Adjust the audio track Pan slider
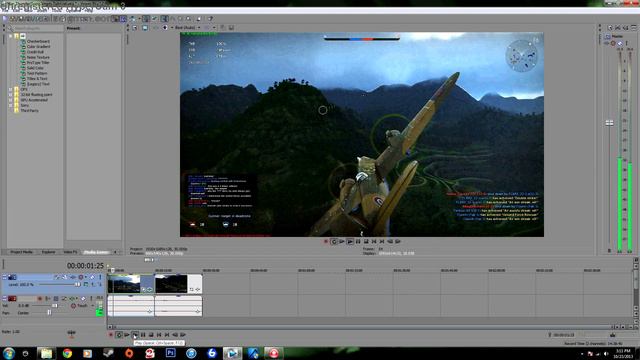The width and height of the screenshot is (640, 360). click(49, 313)
